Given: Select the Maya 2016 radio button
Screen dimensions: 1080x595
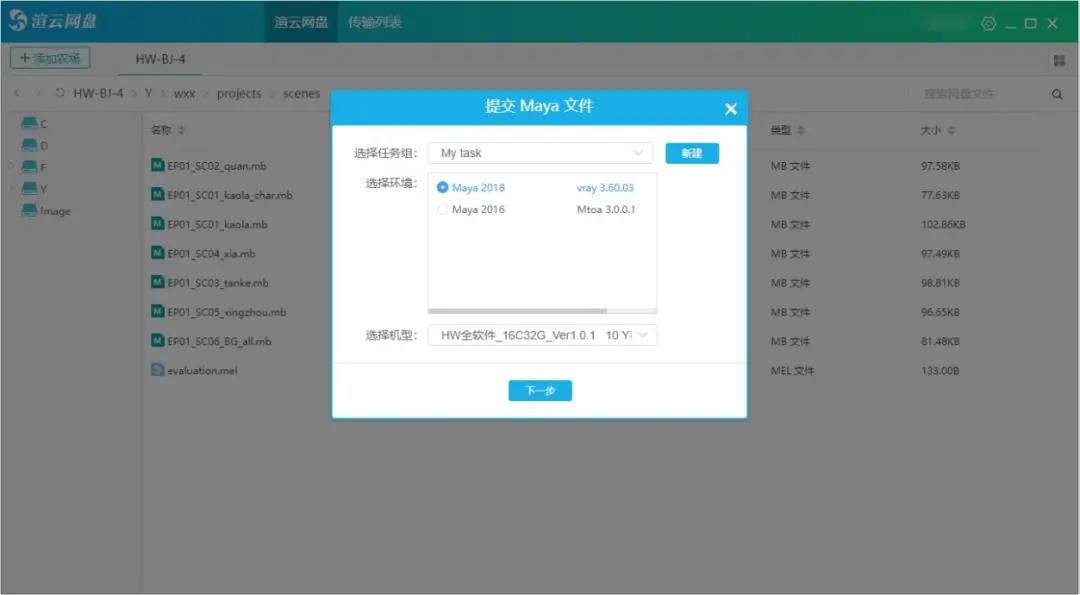Looking at the screenshot, I should [443, 210].
